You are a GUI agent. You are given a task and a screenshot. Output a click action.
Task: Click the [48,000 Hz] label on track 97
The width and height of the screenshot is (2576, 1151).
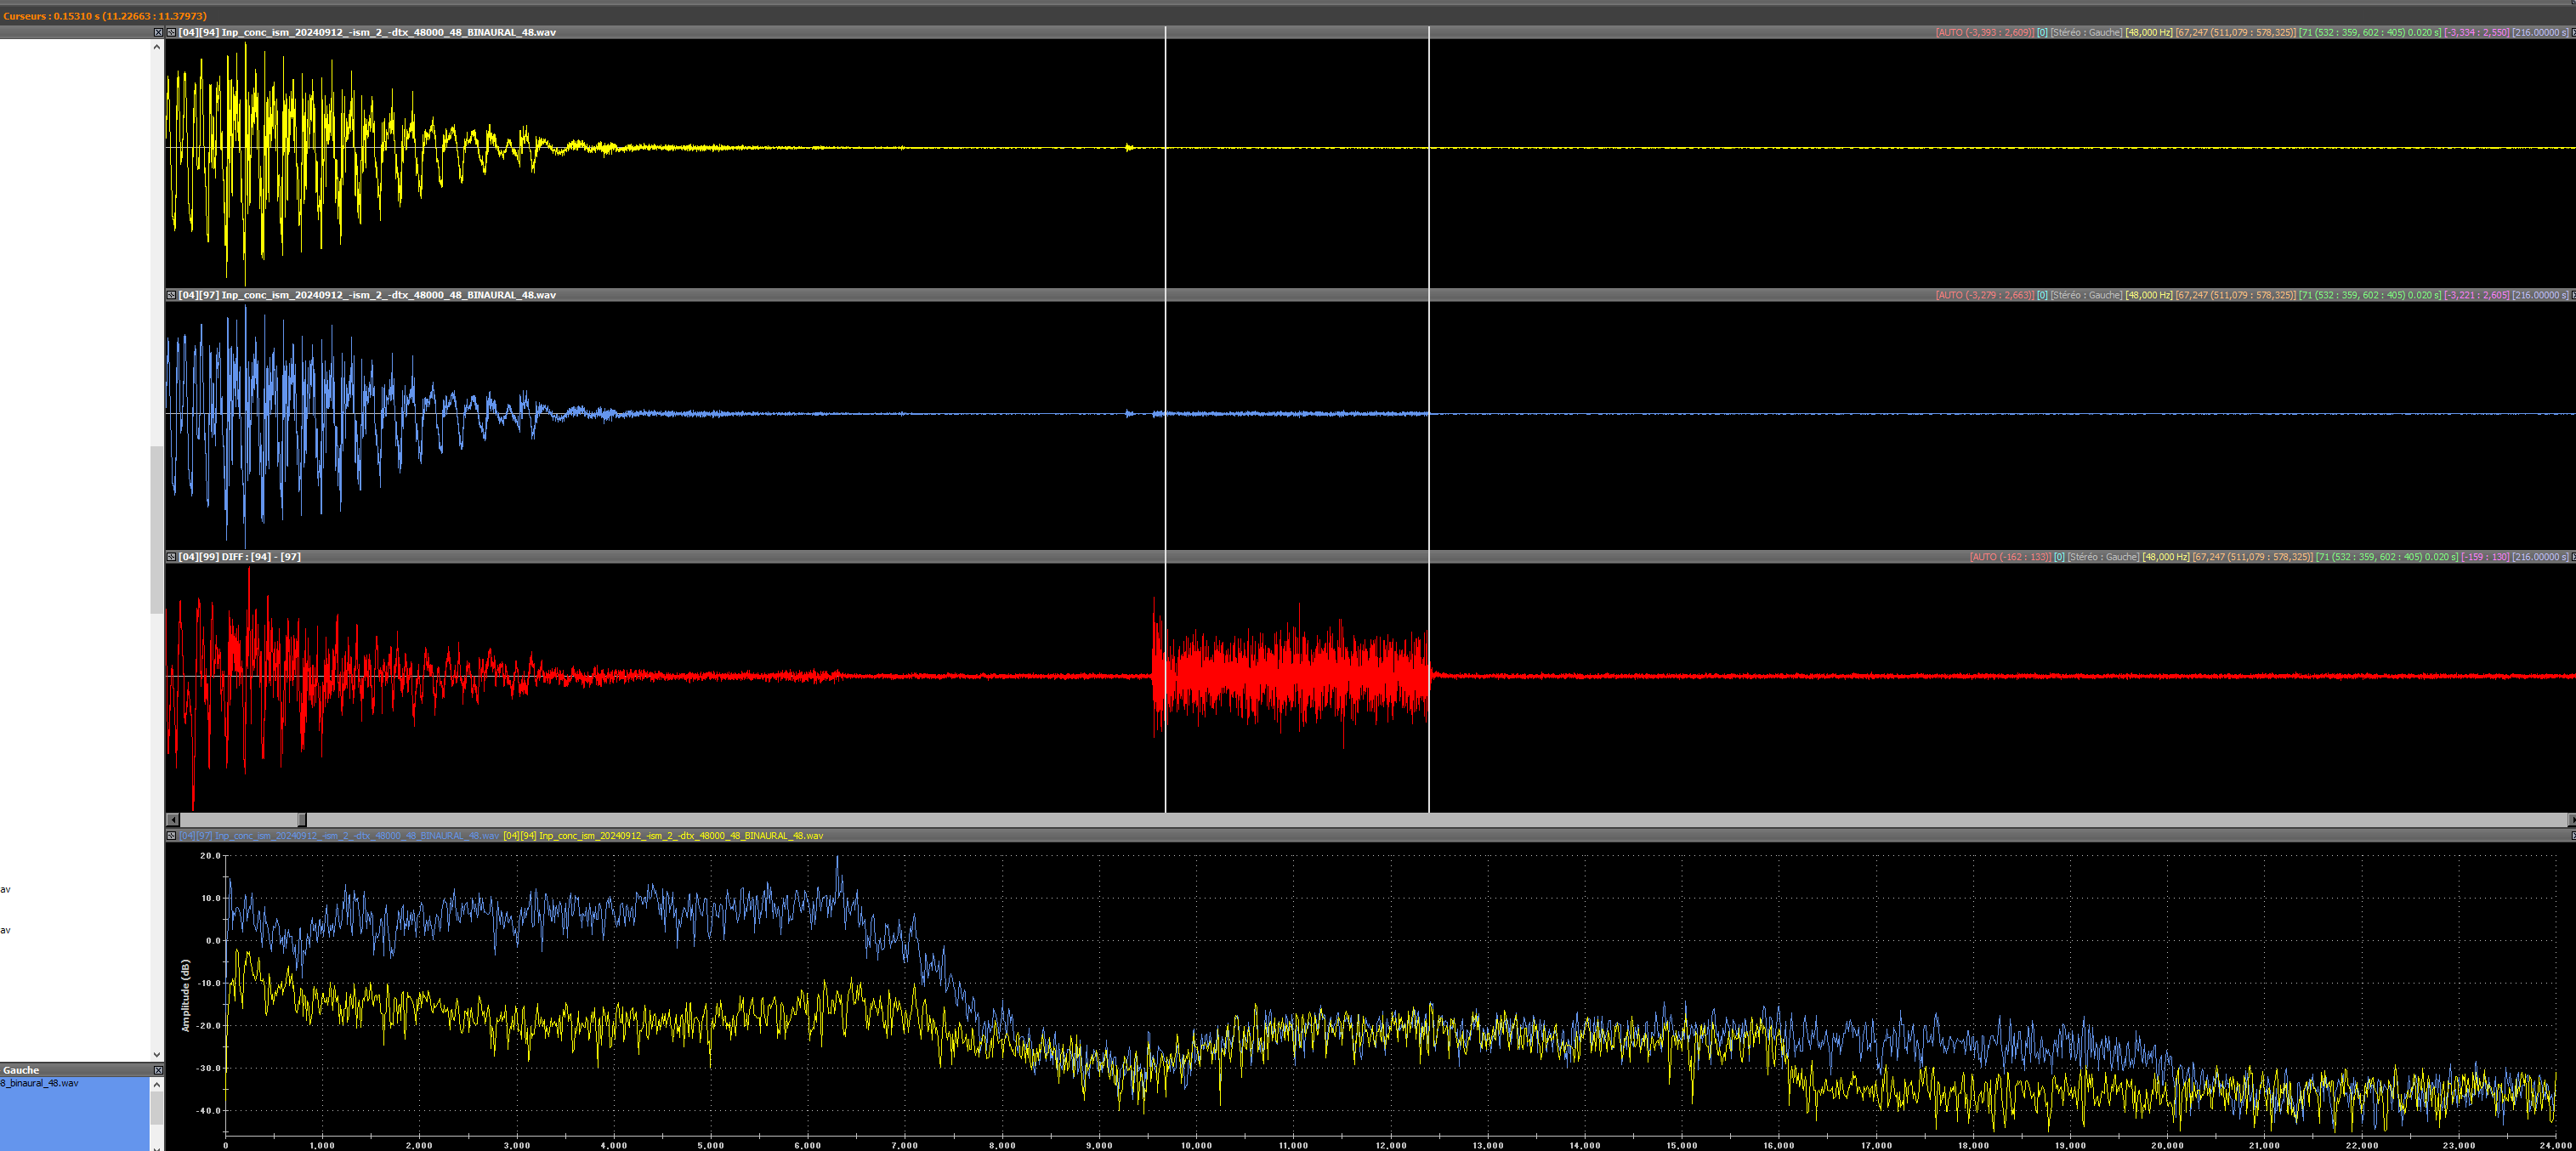coord(2149,295)
